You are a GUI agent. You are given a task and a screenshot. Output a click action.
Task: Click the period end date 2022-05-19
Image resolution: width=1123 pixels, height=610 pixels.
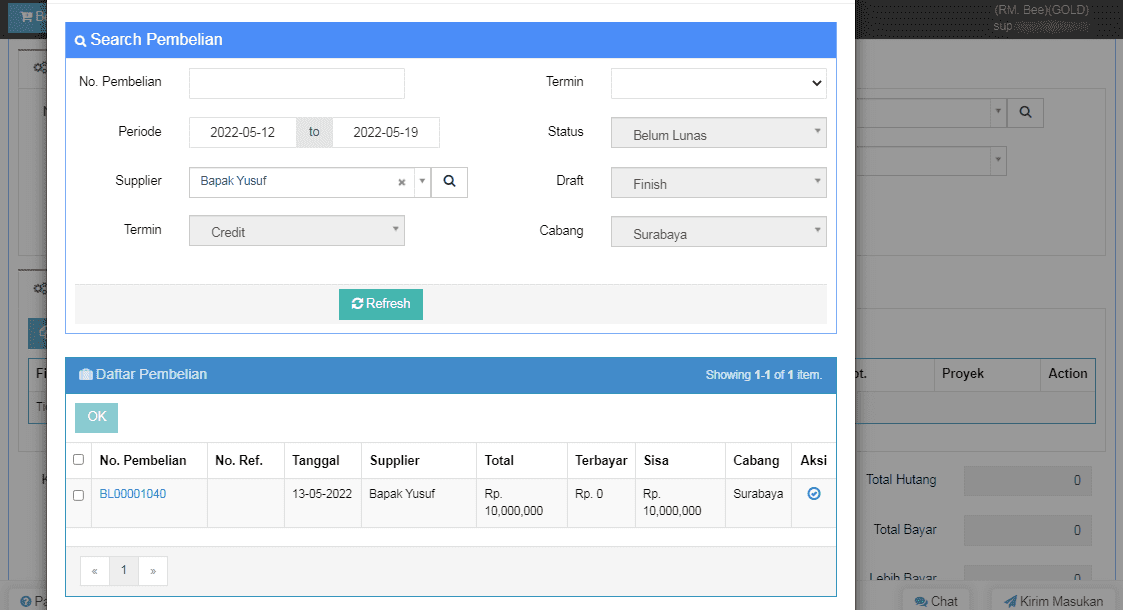click(x=386, y=132)
